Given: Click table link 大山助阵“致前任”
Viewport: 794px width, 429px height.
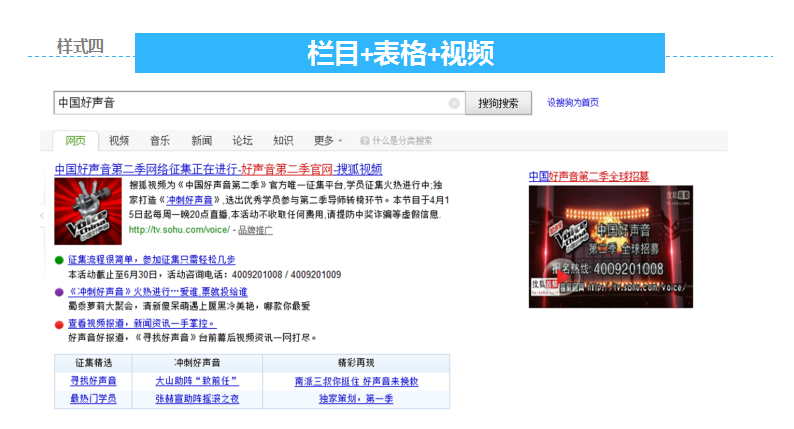Looking at the screenshot, I should [x=197, y=381].
